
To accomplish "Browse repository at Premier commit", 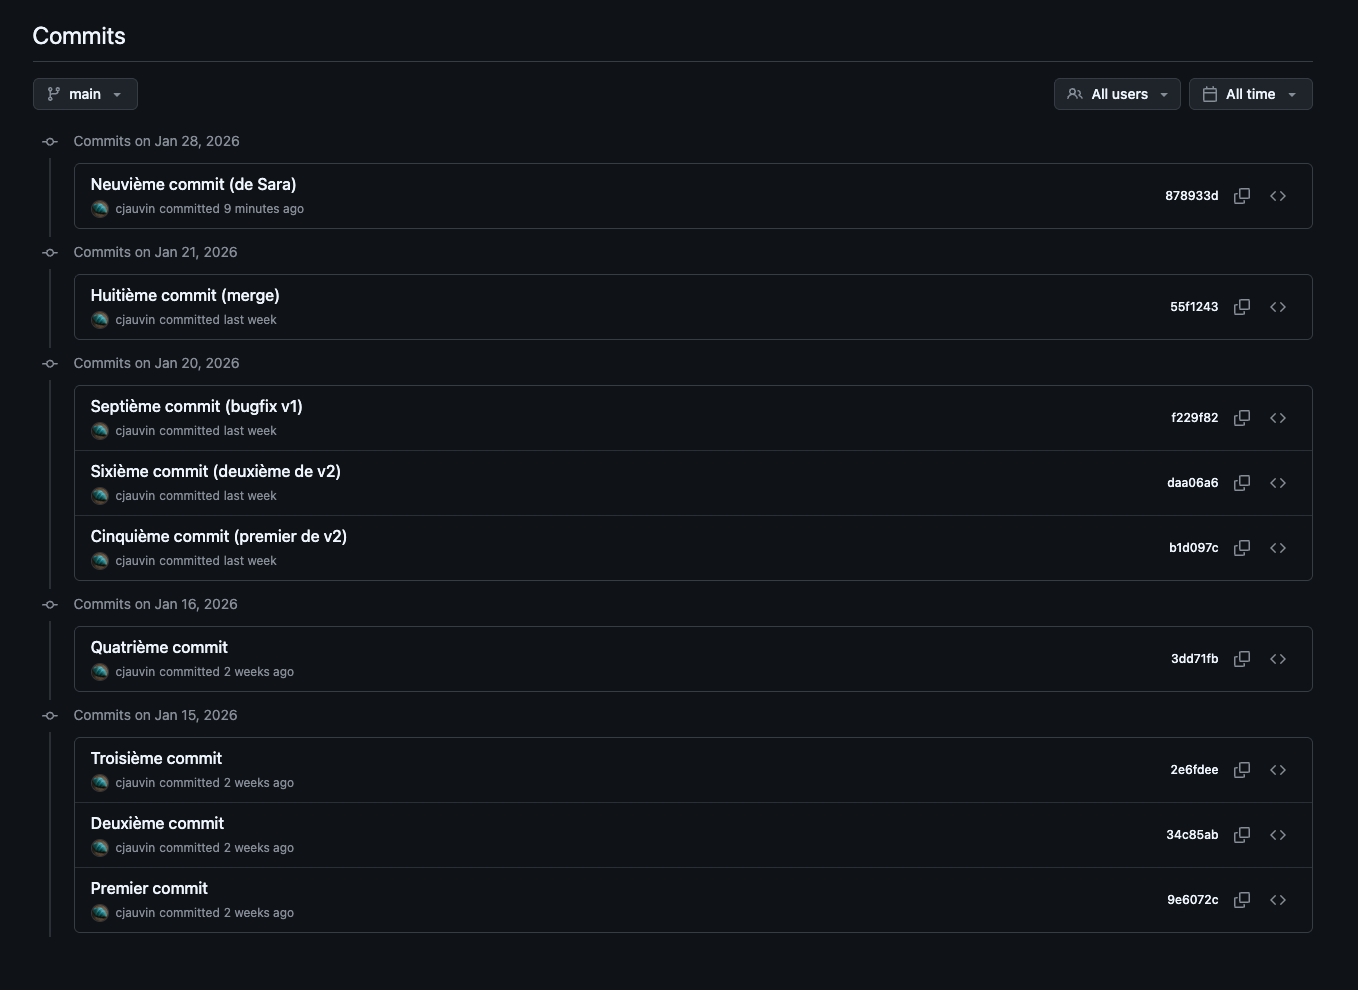I will tap(1278, 900).
